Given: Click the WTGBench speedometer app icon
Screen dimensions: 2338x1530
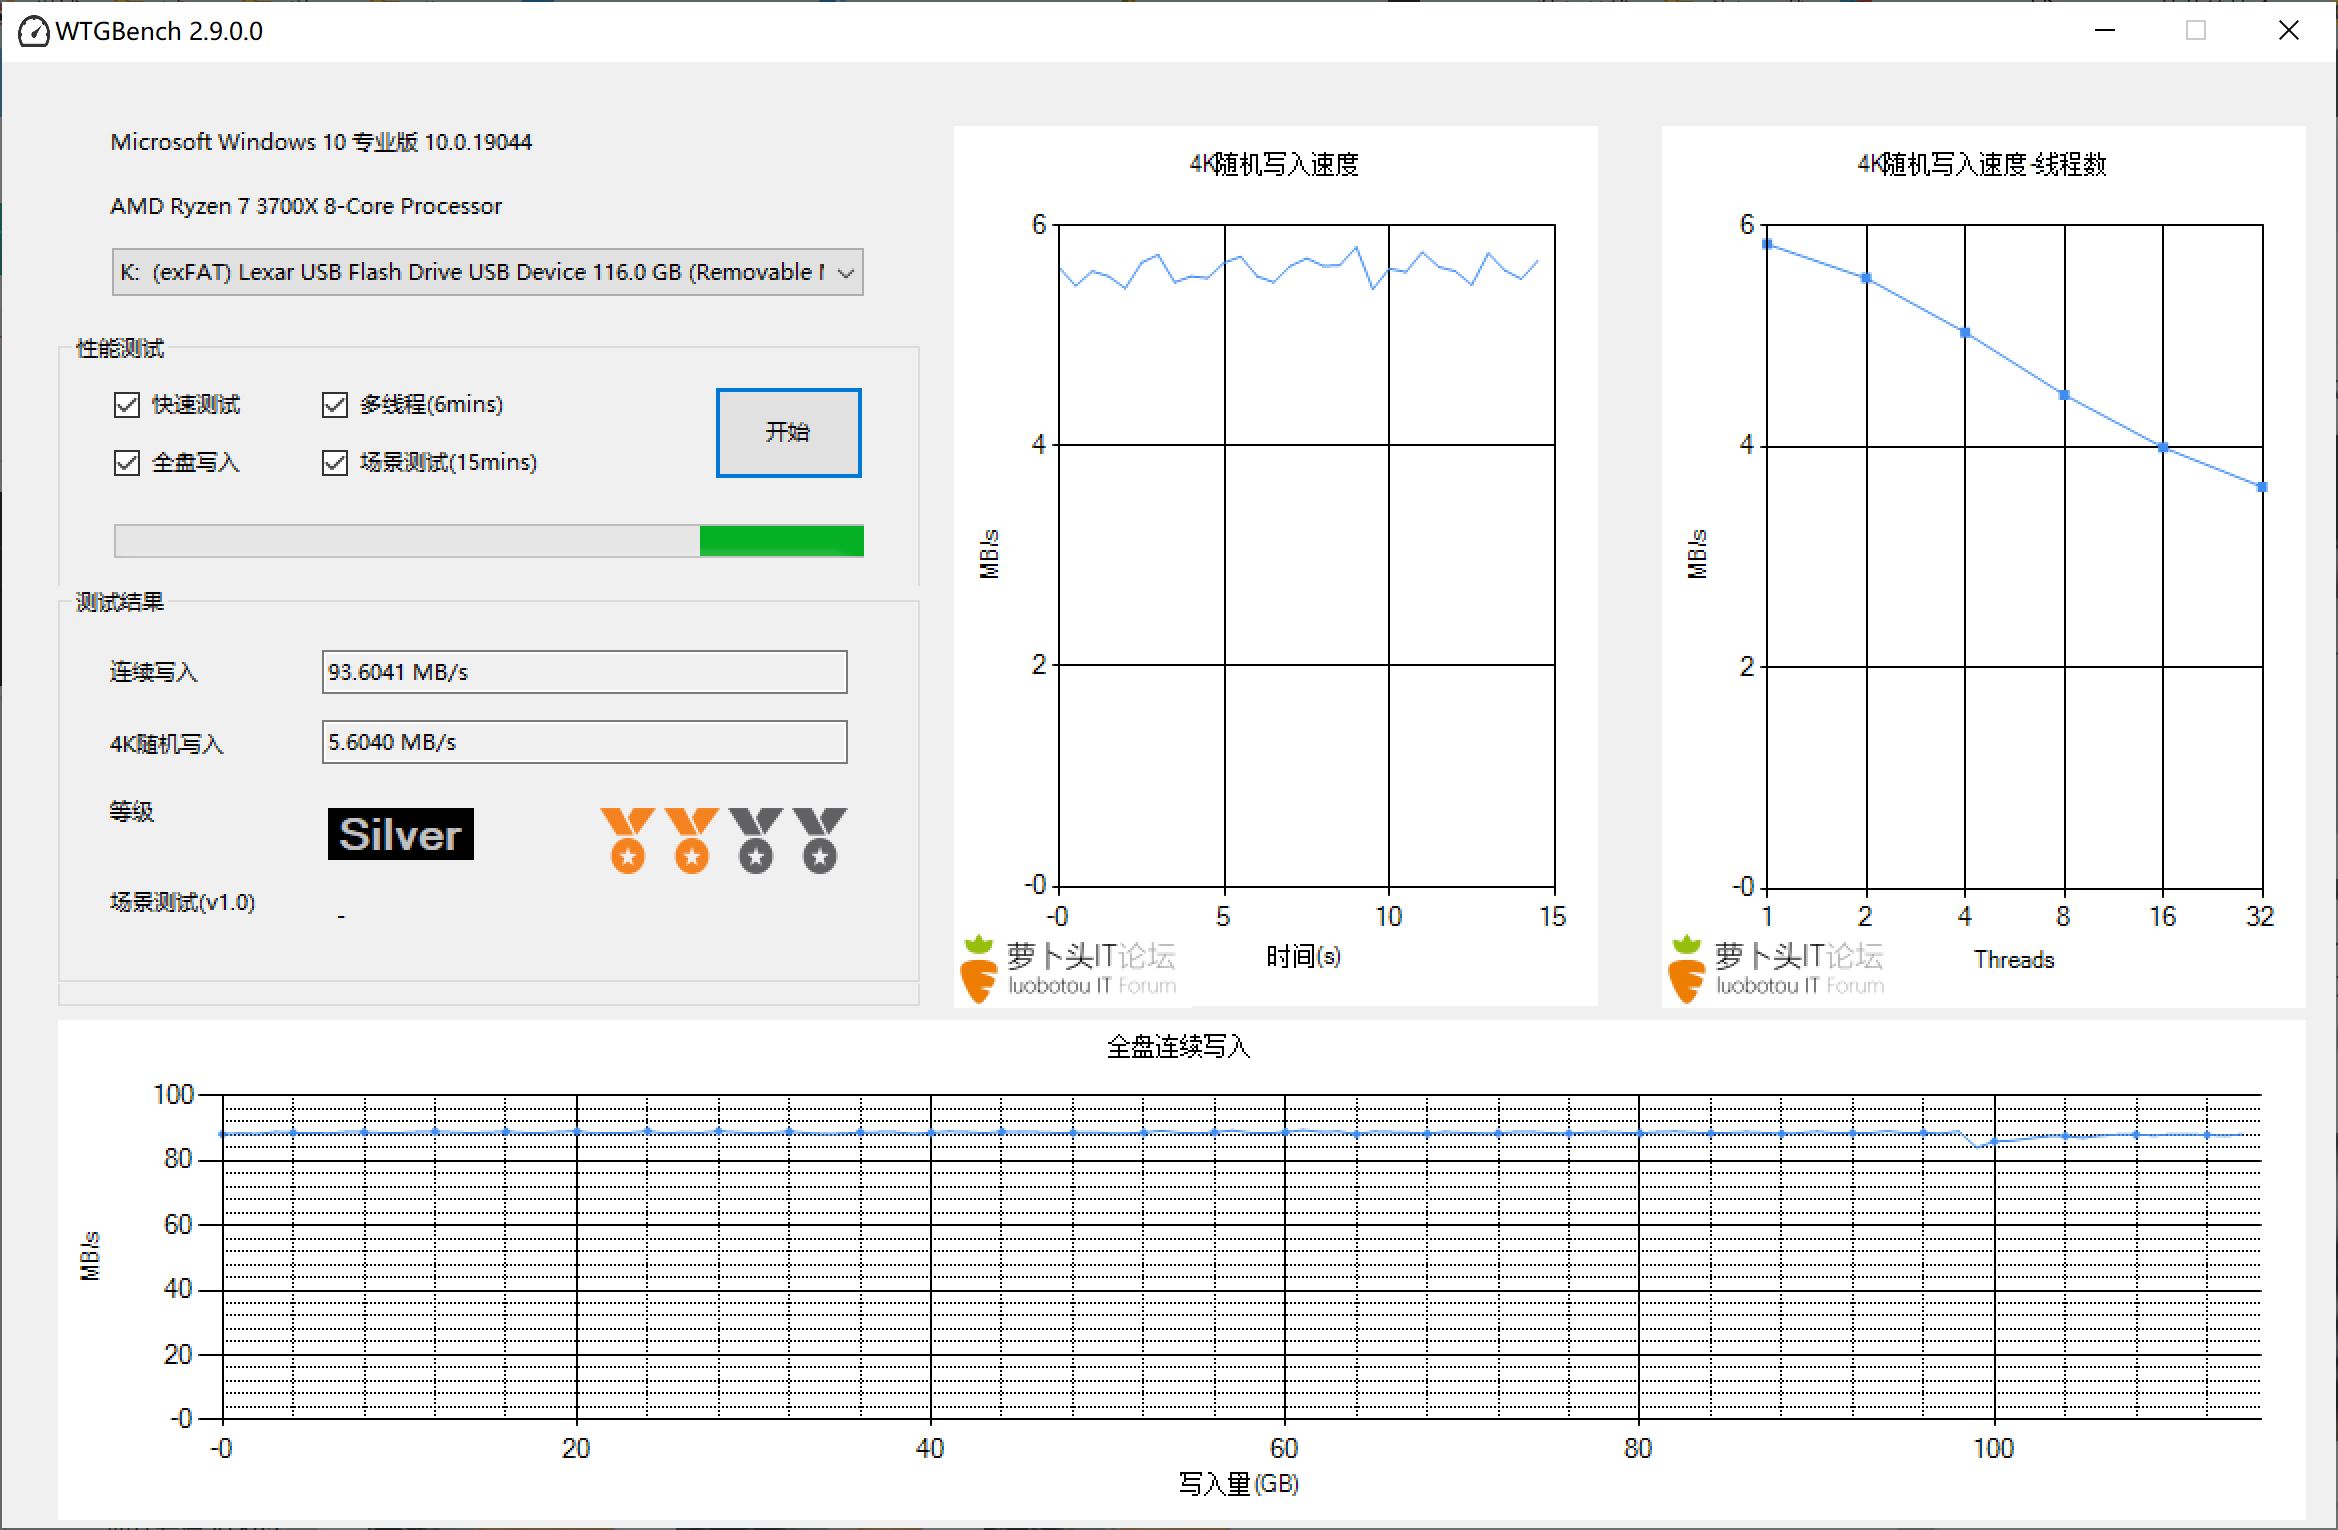Looking at the screenshot, I should tap(34, 31).
